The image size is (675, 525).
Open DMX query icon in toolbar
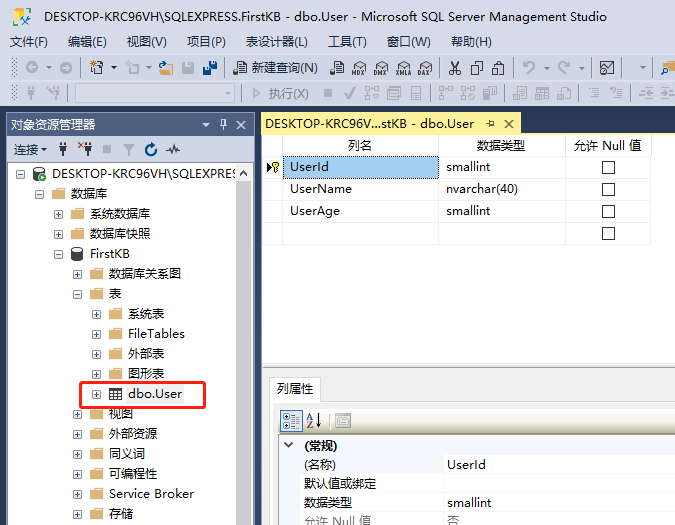pos(381,68)
